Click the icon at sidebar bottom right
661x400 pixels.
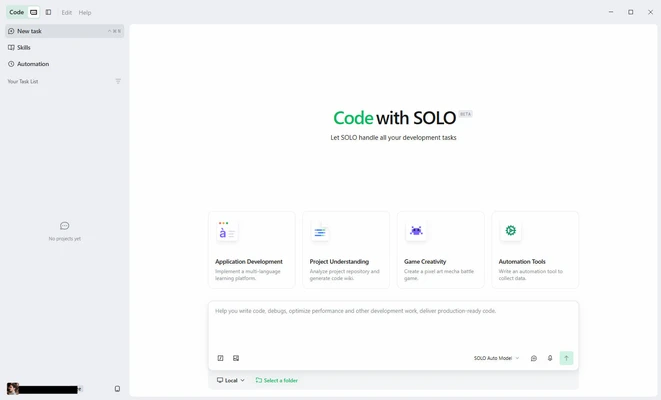click(x=117, y=389)
